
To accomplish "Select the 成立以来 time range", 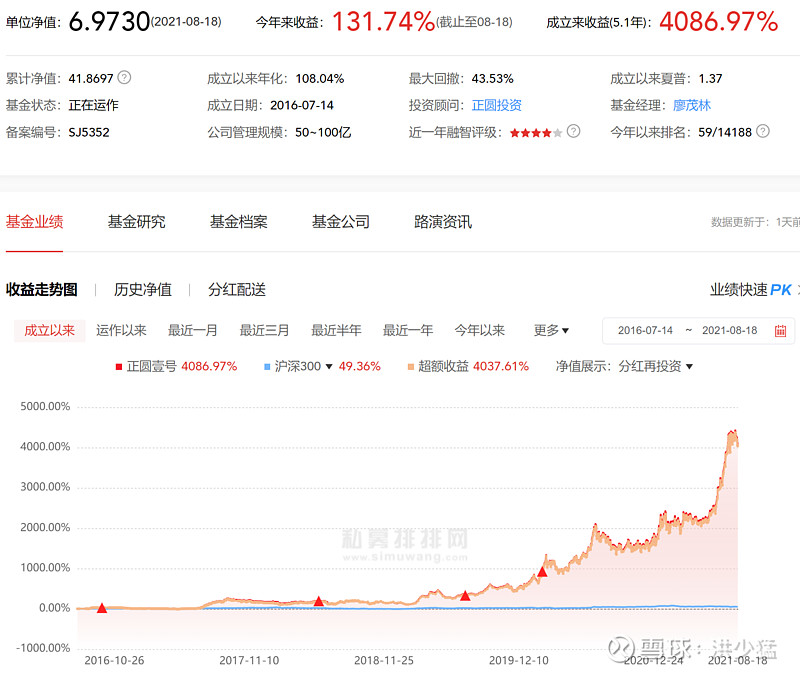I will [49, 331].
